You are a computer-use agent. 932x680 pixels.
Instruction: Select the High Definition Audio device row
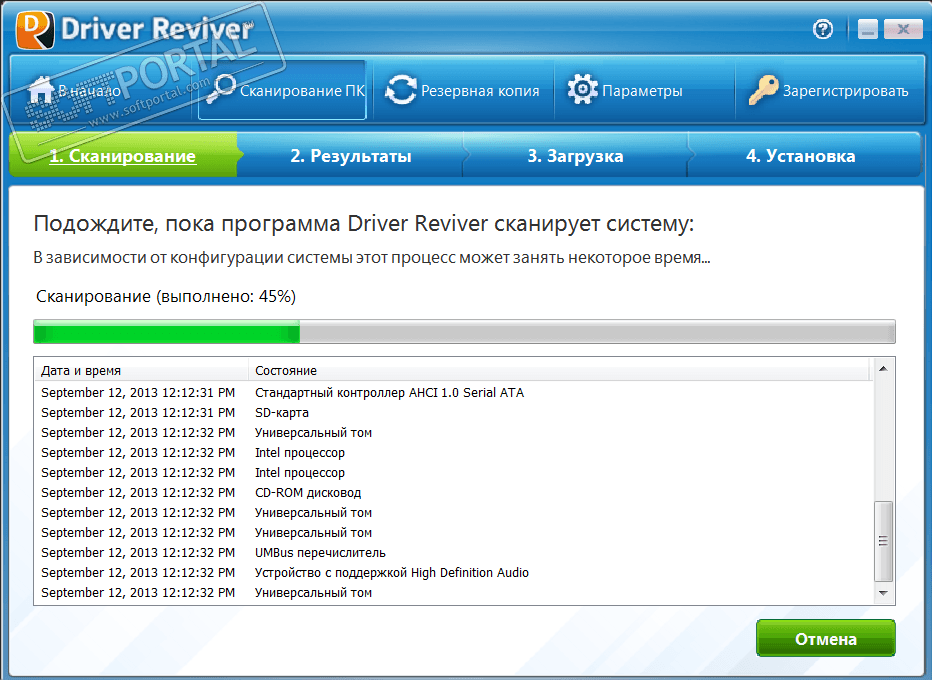tap(454, 572)
